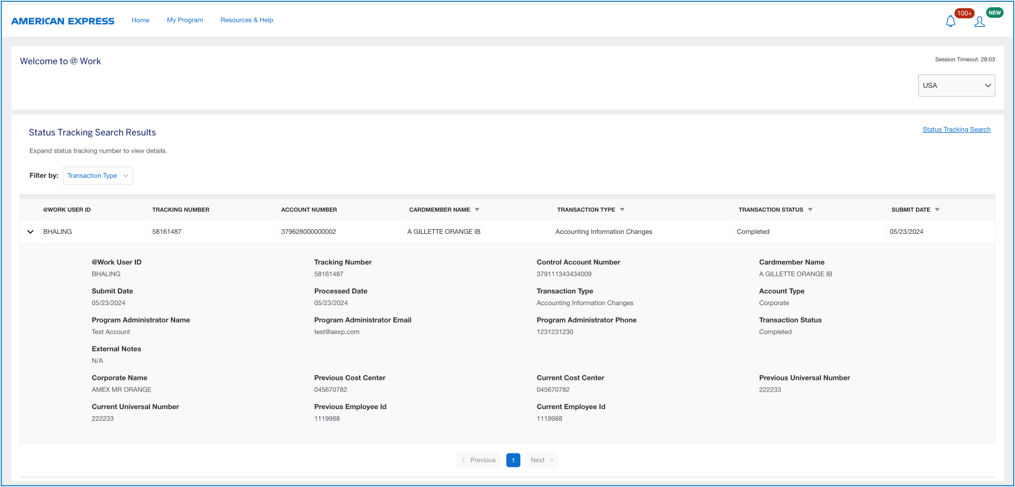The image size is (1015, 487).
Task: Open the My Program menu
Action: 185,20
